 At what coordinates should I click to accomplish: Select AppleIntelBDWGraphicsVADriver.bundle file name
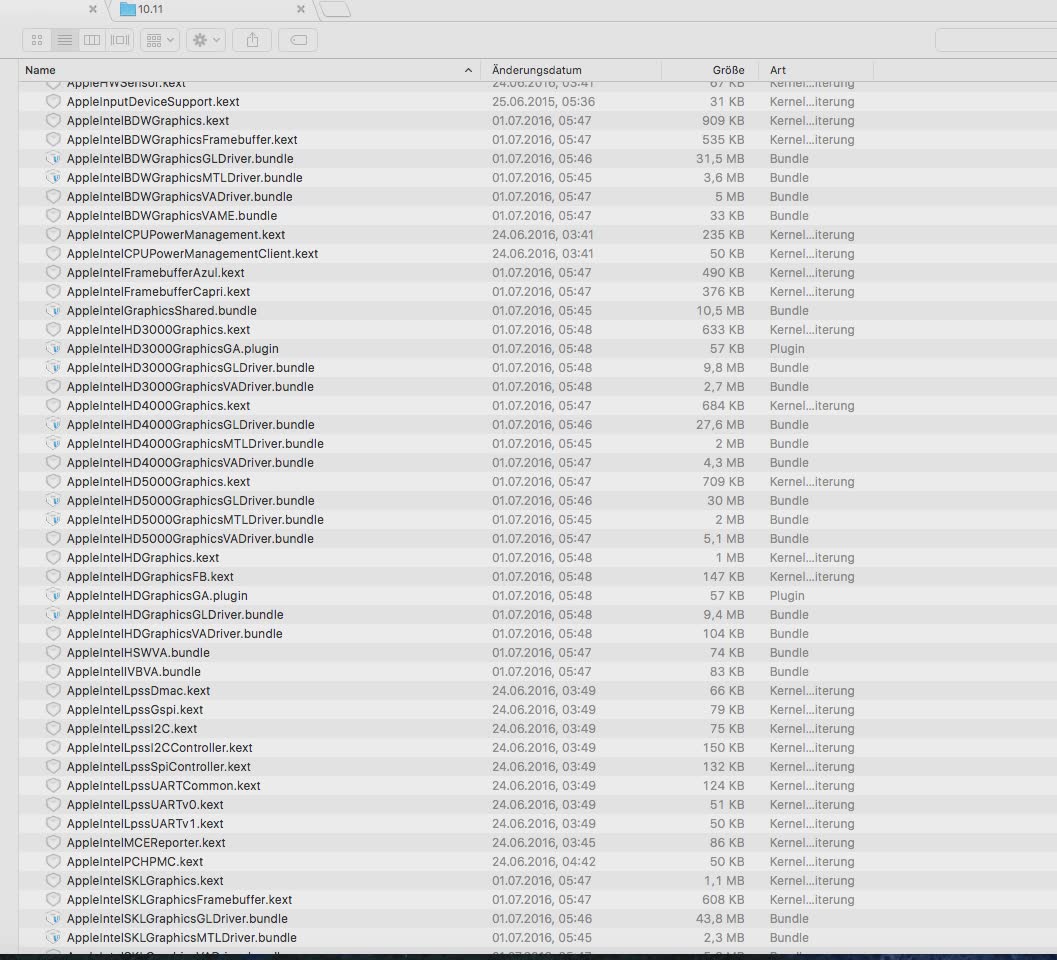pos(179,197)
